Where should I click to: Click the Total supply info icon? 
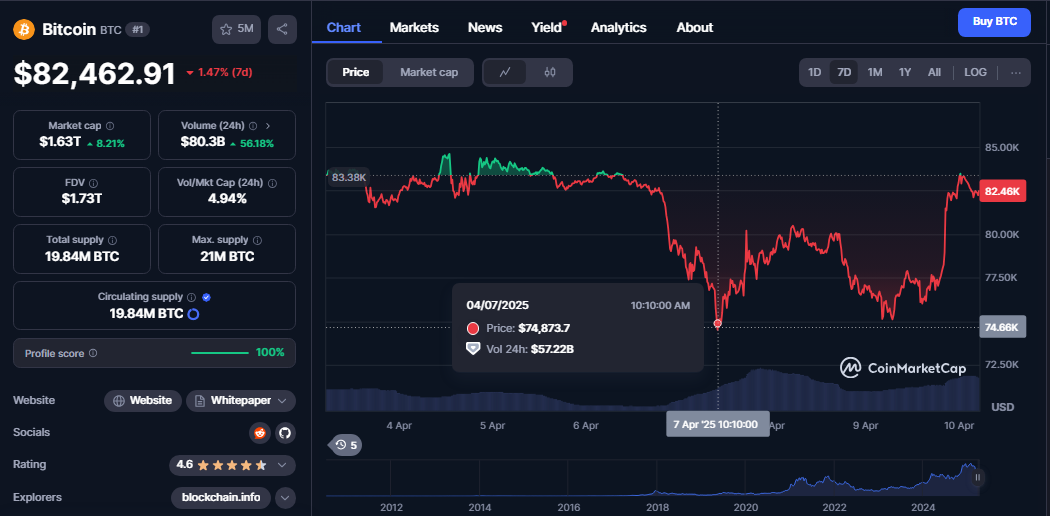[x=112, y=240]
